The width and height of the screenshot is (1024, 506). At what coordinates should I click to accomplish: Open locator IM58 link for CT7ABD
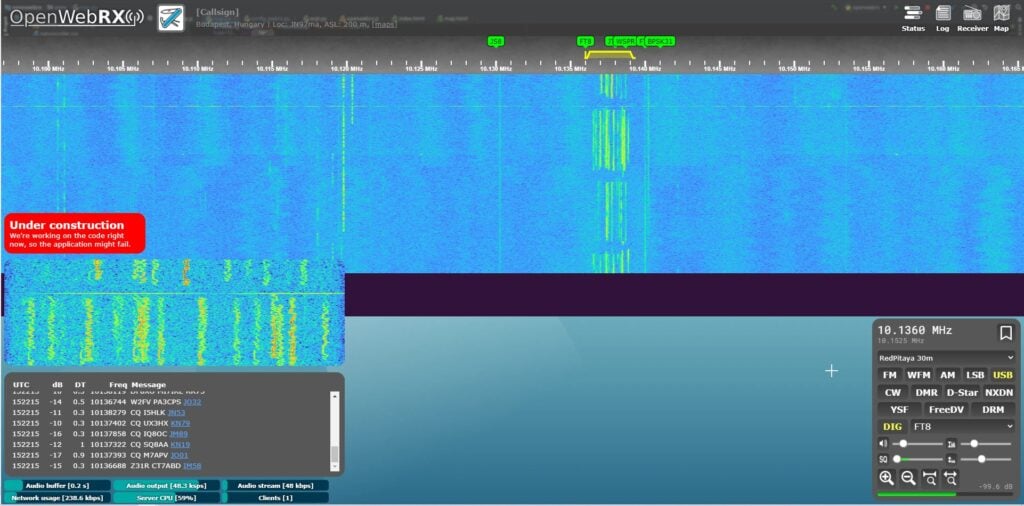point(192,466)
